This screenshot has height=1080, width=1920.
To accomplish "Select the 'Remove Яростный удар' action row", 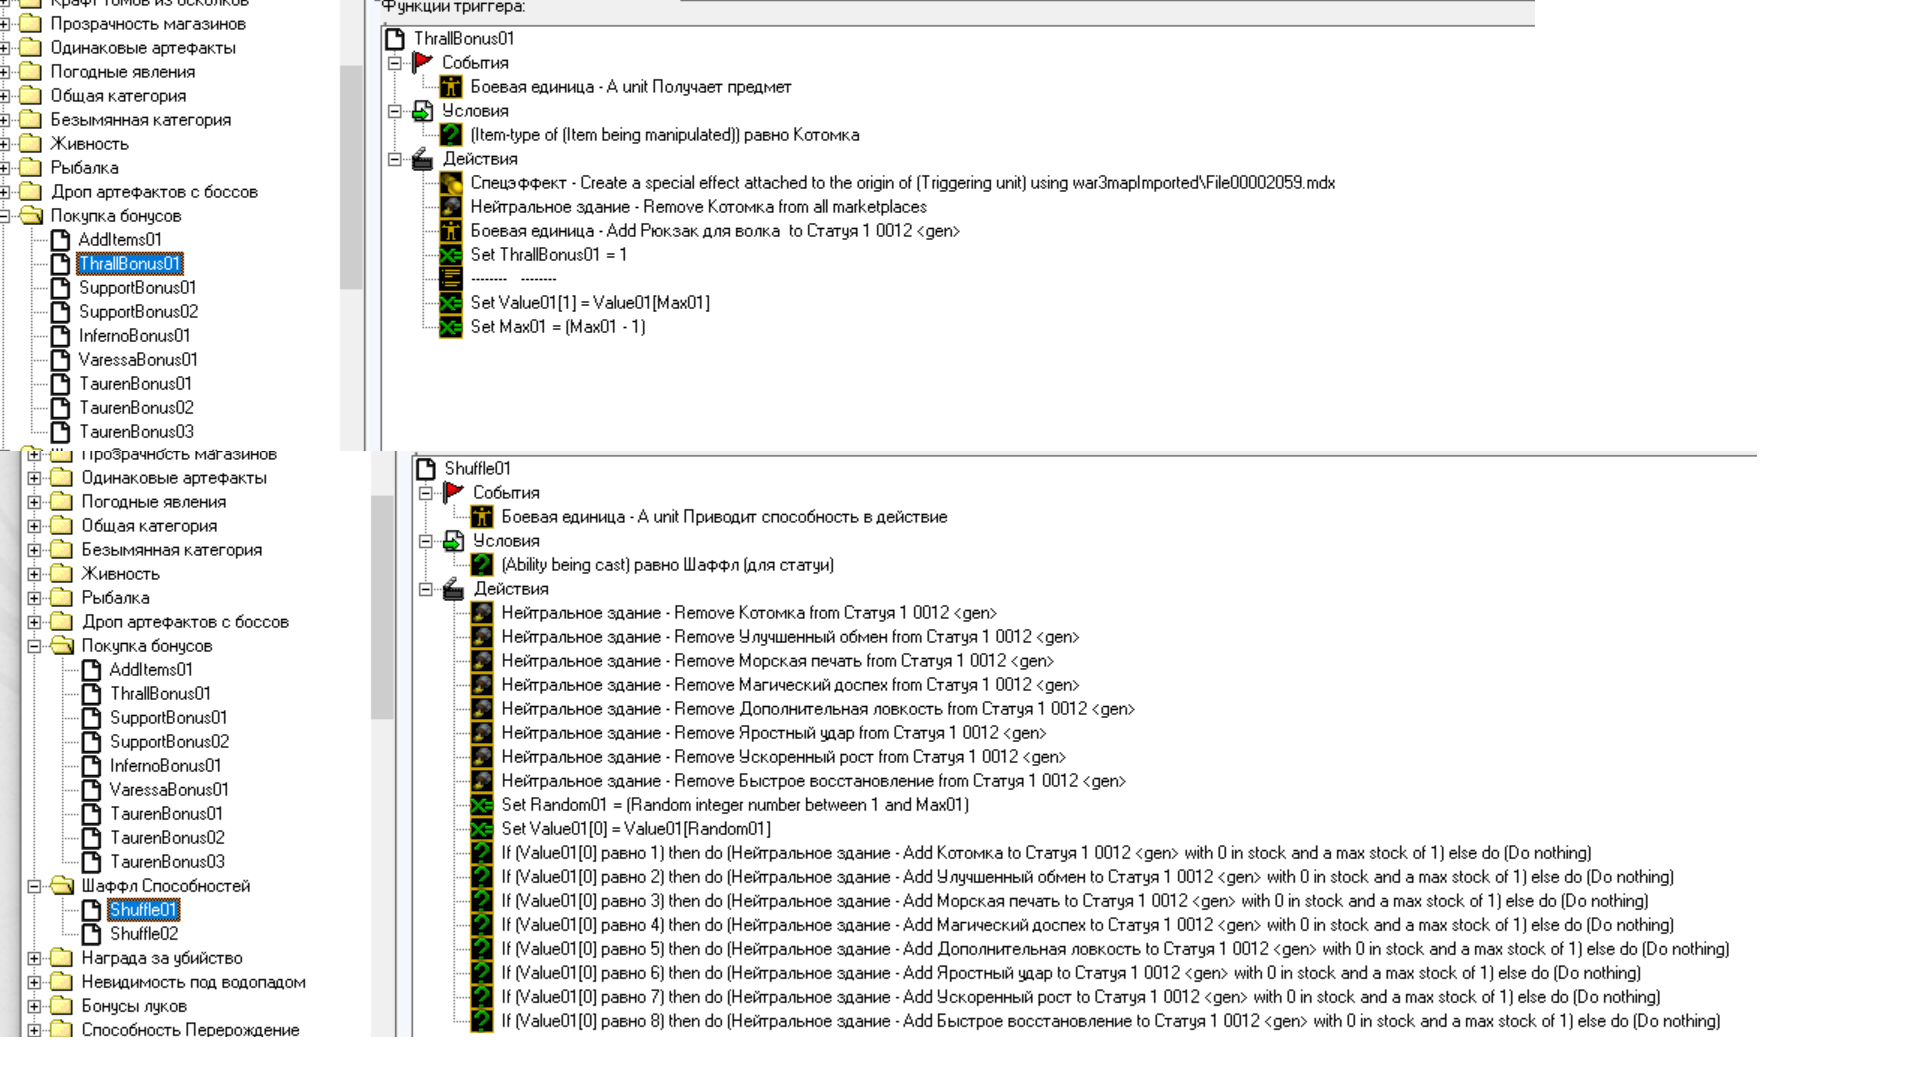I will coord(774,733).
